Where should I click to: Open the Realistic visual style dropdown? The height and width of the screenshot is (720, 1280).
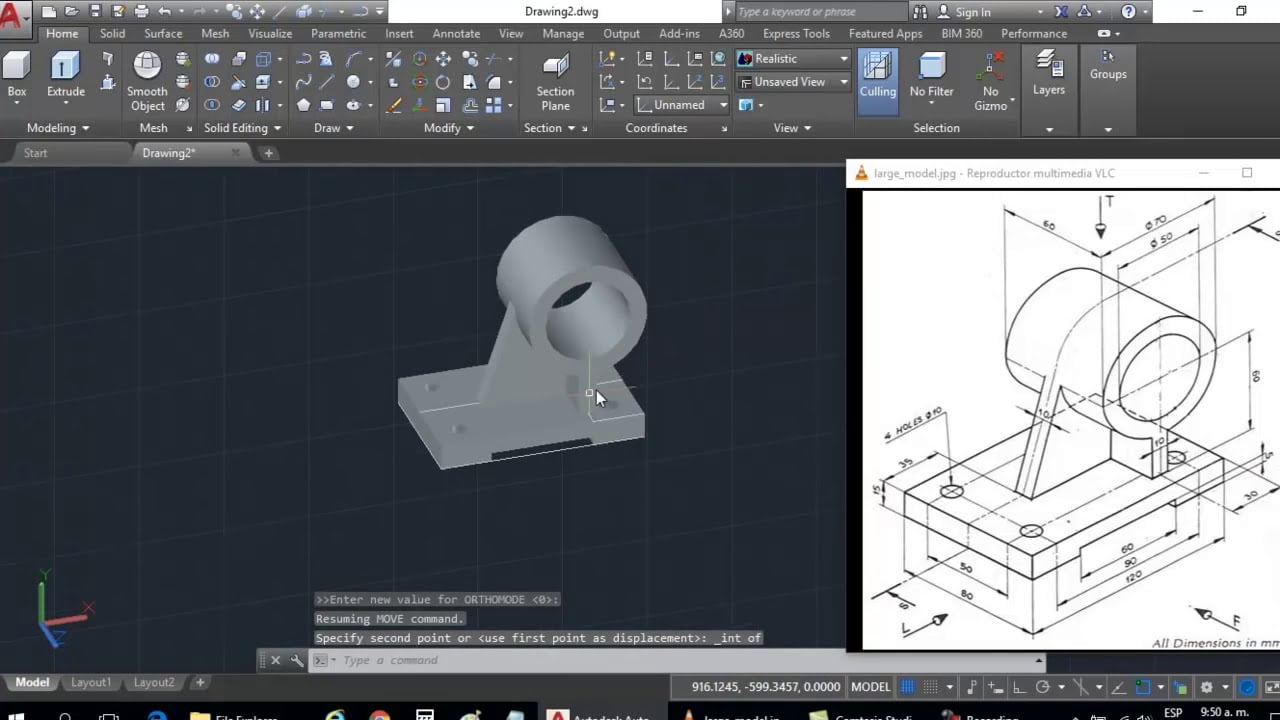click(x=842, y=58)
